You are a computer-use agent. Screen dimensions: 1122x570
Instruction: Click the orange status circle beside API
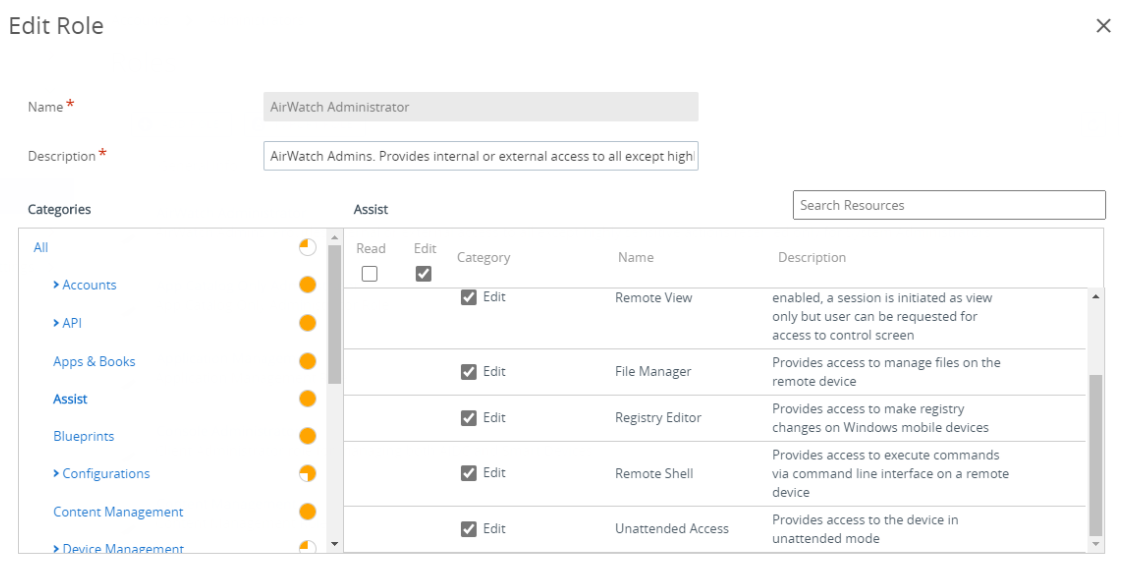[x=307, y=323]
